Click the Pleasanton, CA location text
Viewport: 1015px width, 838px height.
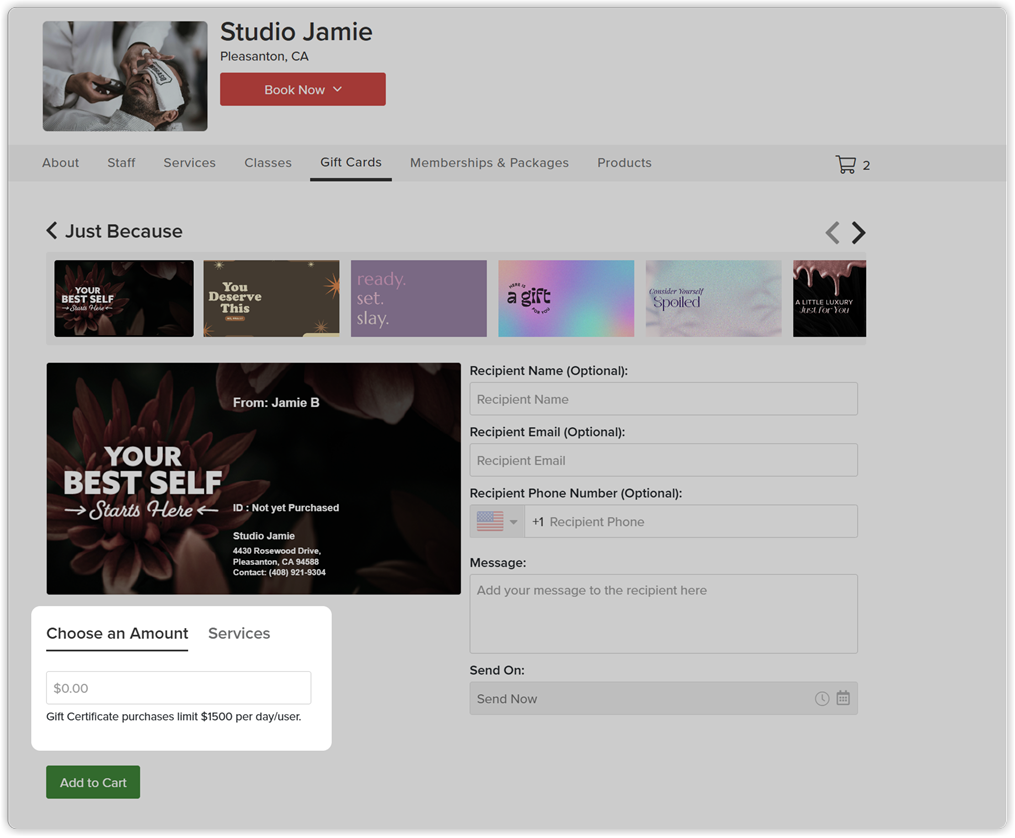tap(264, 56)
